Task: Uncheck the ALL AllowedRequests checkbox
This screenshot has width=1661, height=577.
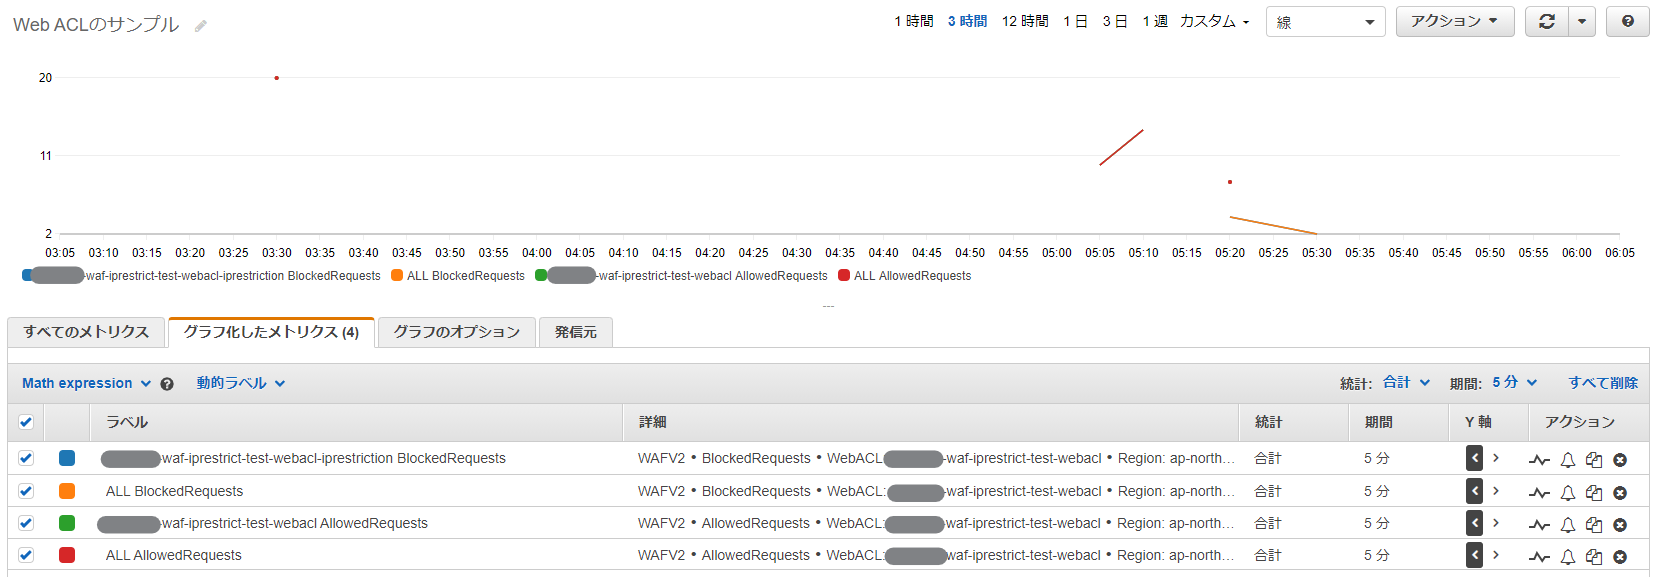Action: pos(26,555)
